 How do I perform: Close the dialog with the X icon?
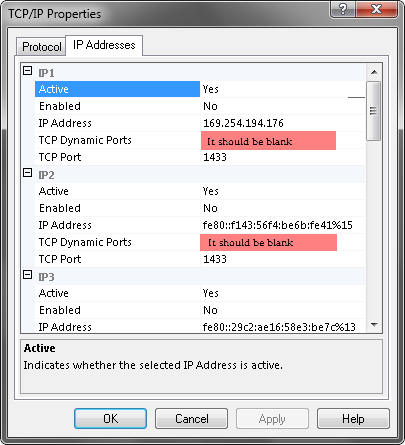coord(377,9)
